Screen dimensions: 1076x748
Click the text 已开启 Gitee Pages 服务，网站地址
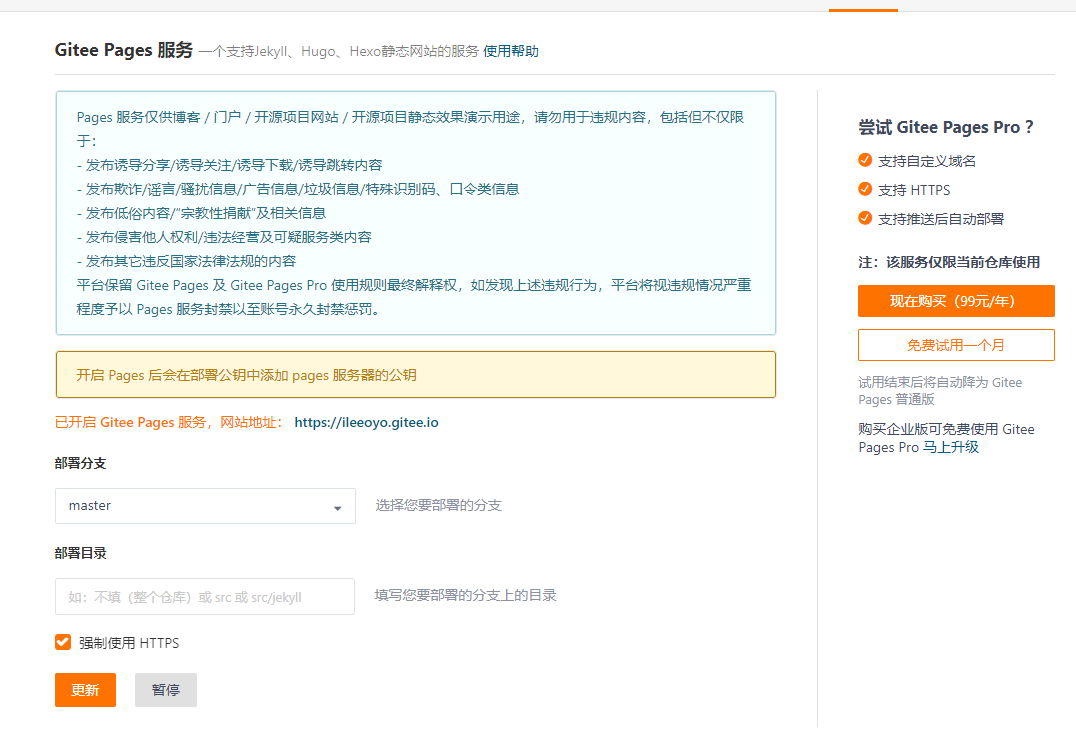pyautogui.click(x=169, y=423)
